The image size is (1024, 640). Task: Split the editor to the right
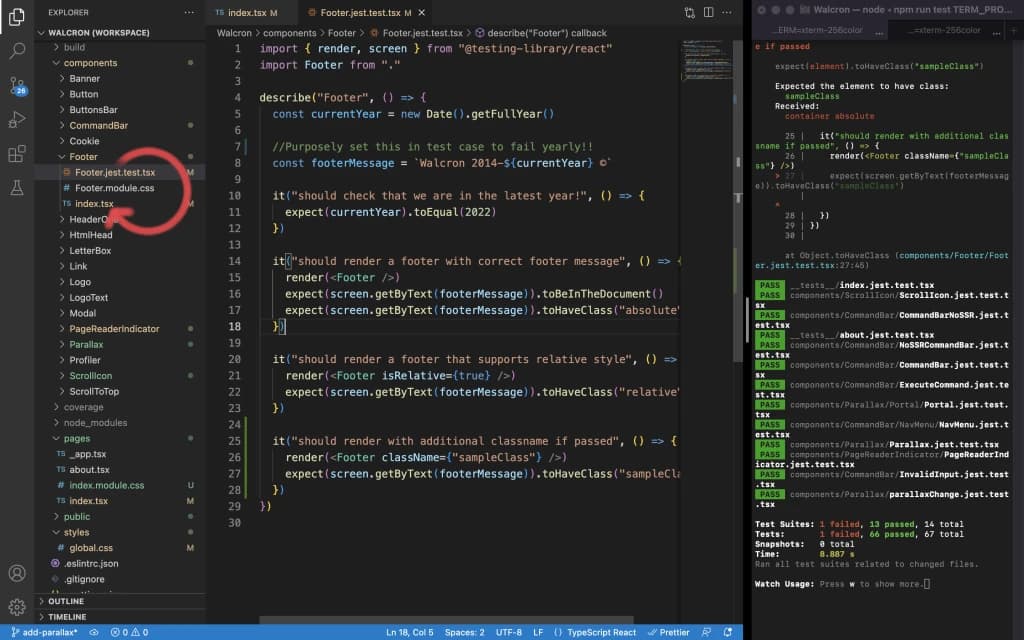[709, 12]
